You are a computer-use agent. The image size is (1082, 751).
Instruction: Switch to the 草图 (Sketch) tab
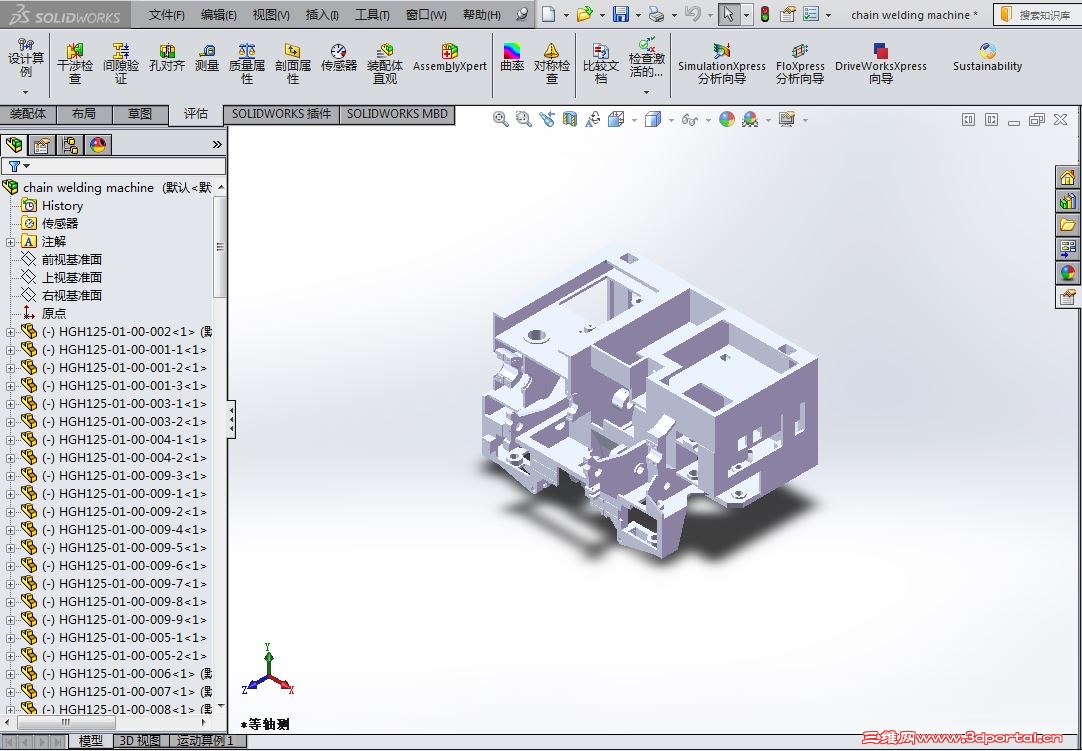tap(140, 114)
